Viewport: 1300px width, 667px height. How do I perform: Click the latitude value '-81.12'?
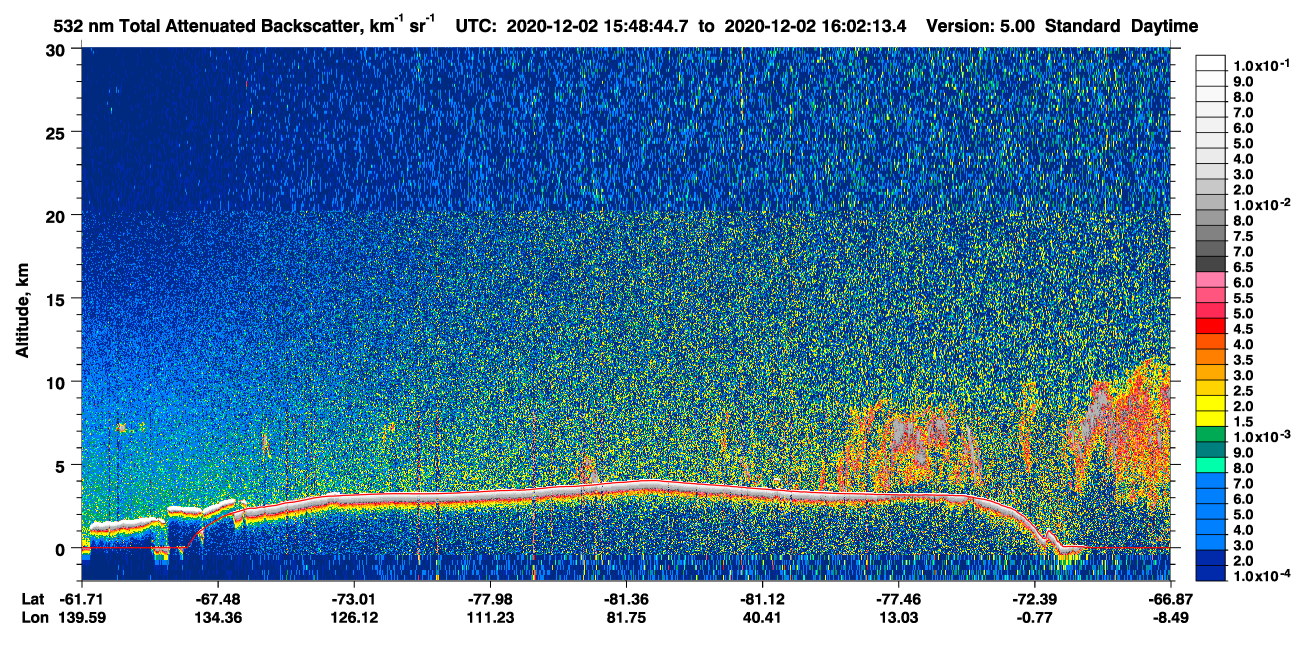tap(762, 599)
